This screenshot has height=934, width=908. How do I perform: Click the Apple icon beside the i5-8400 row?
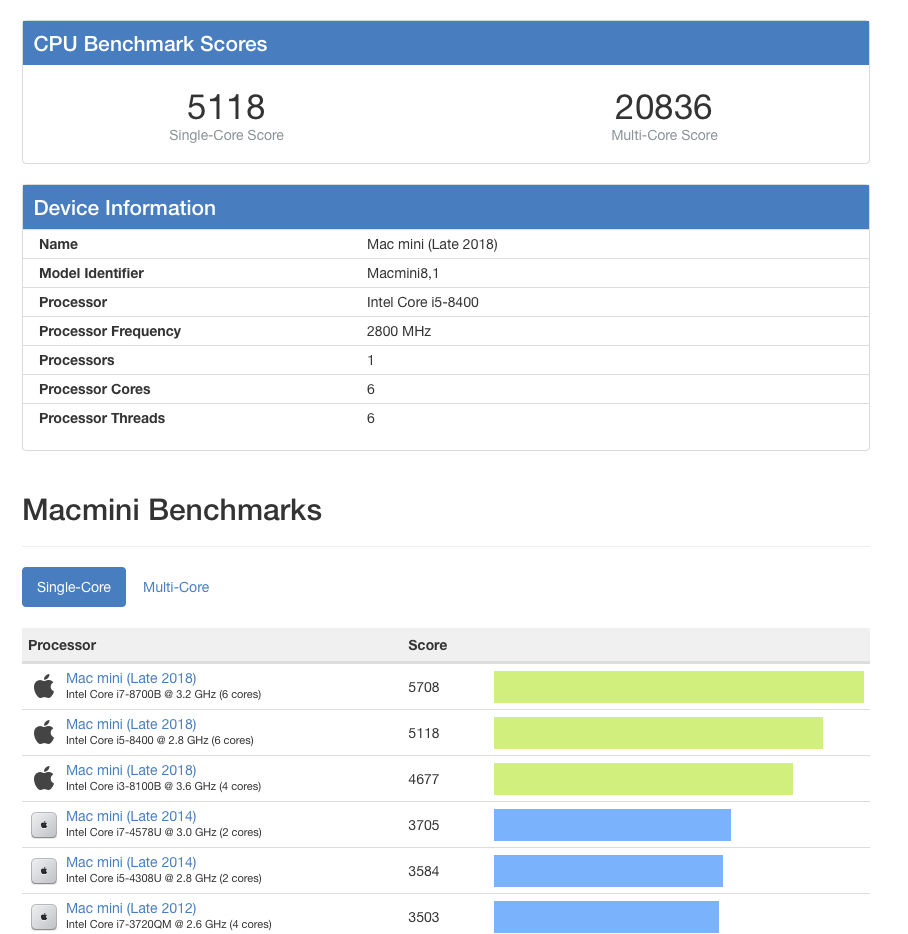coord(44,732)
